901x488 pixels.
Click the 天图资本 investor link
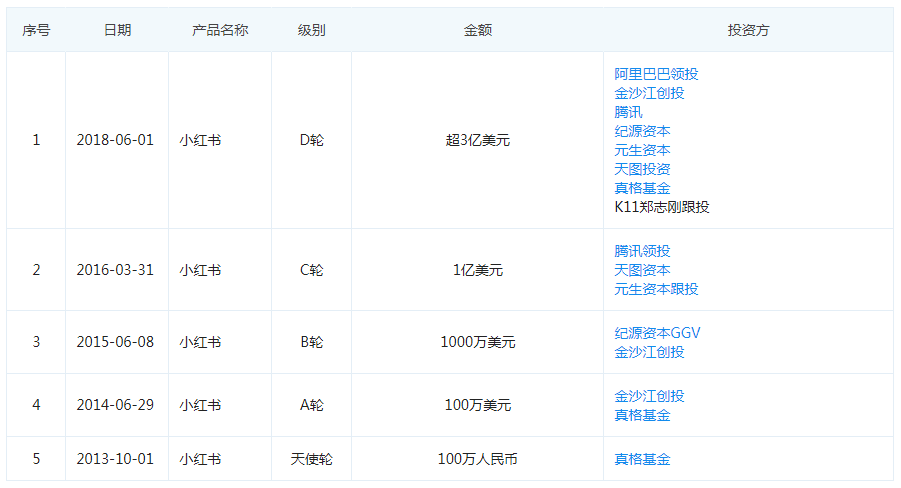coord(642,270)
